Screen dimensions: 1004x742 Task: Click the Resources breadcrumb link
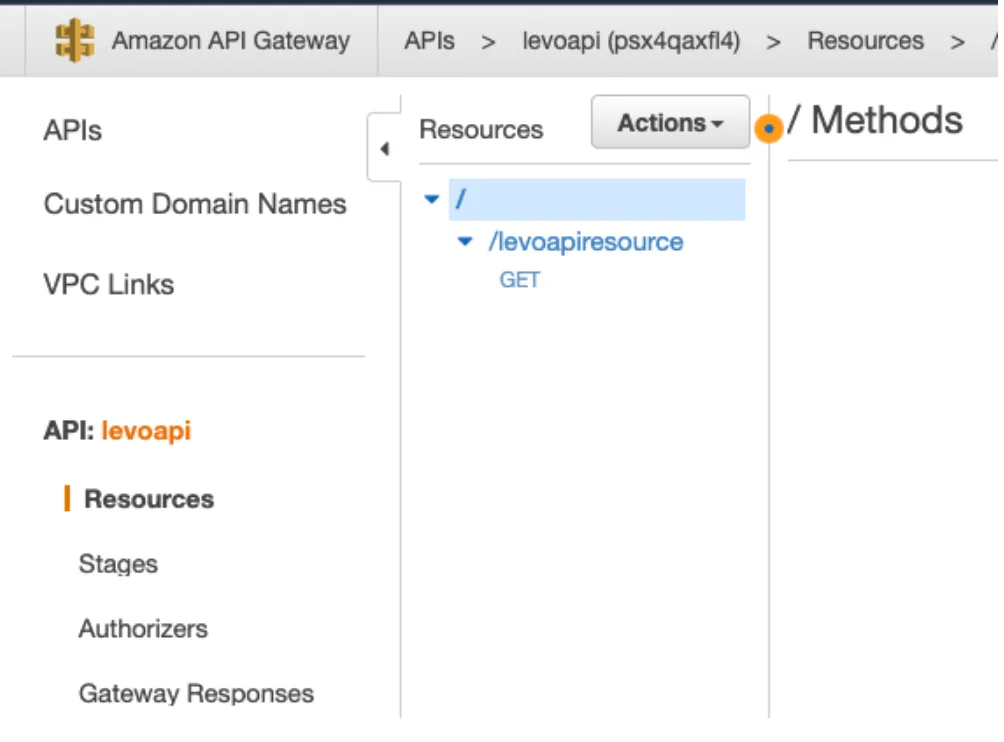pos(865,41)
